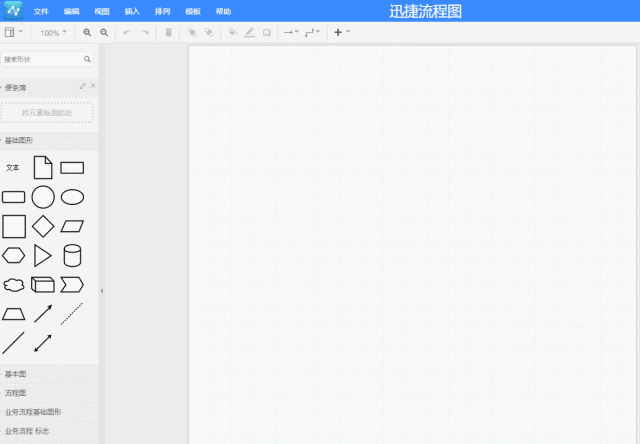The height and width of the screenshot is (444, 640).
Task: Select the small rectangle shape beside note shape
Action: (x=72, y=168)
